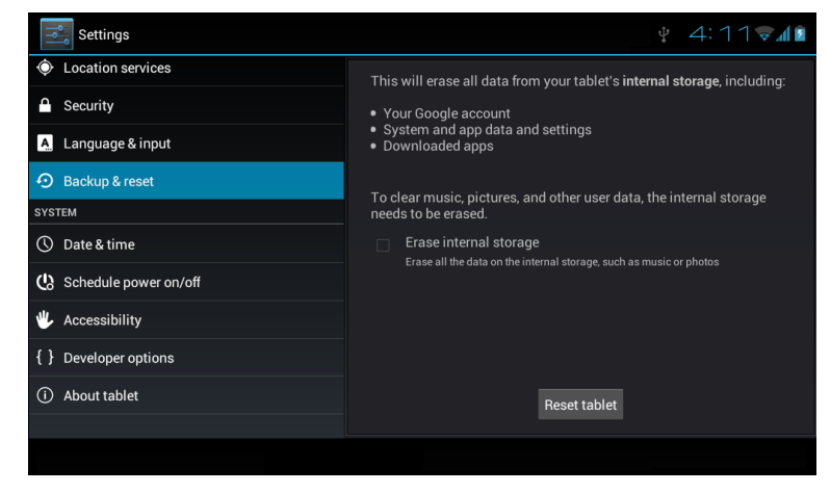The height and width of the screenshot is (492, 830).
Task: Tap the Accessibility hand icon
Action: (45, 320)
